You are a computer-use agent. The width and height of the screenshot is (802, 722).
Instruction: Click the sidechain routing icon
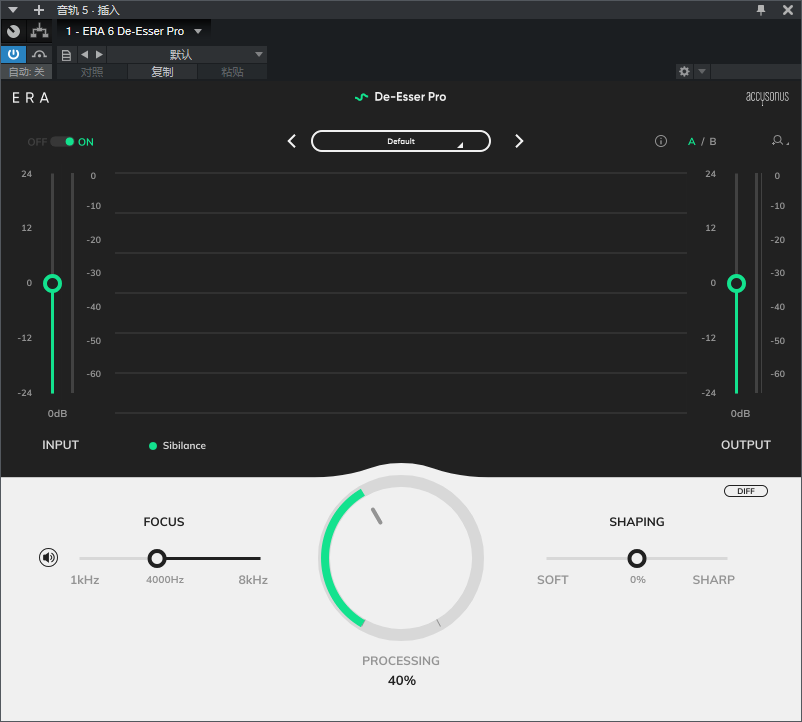coord(39,31)
